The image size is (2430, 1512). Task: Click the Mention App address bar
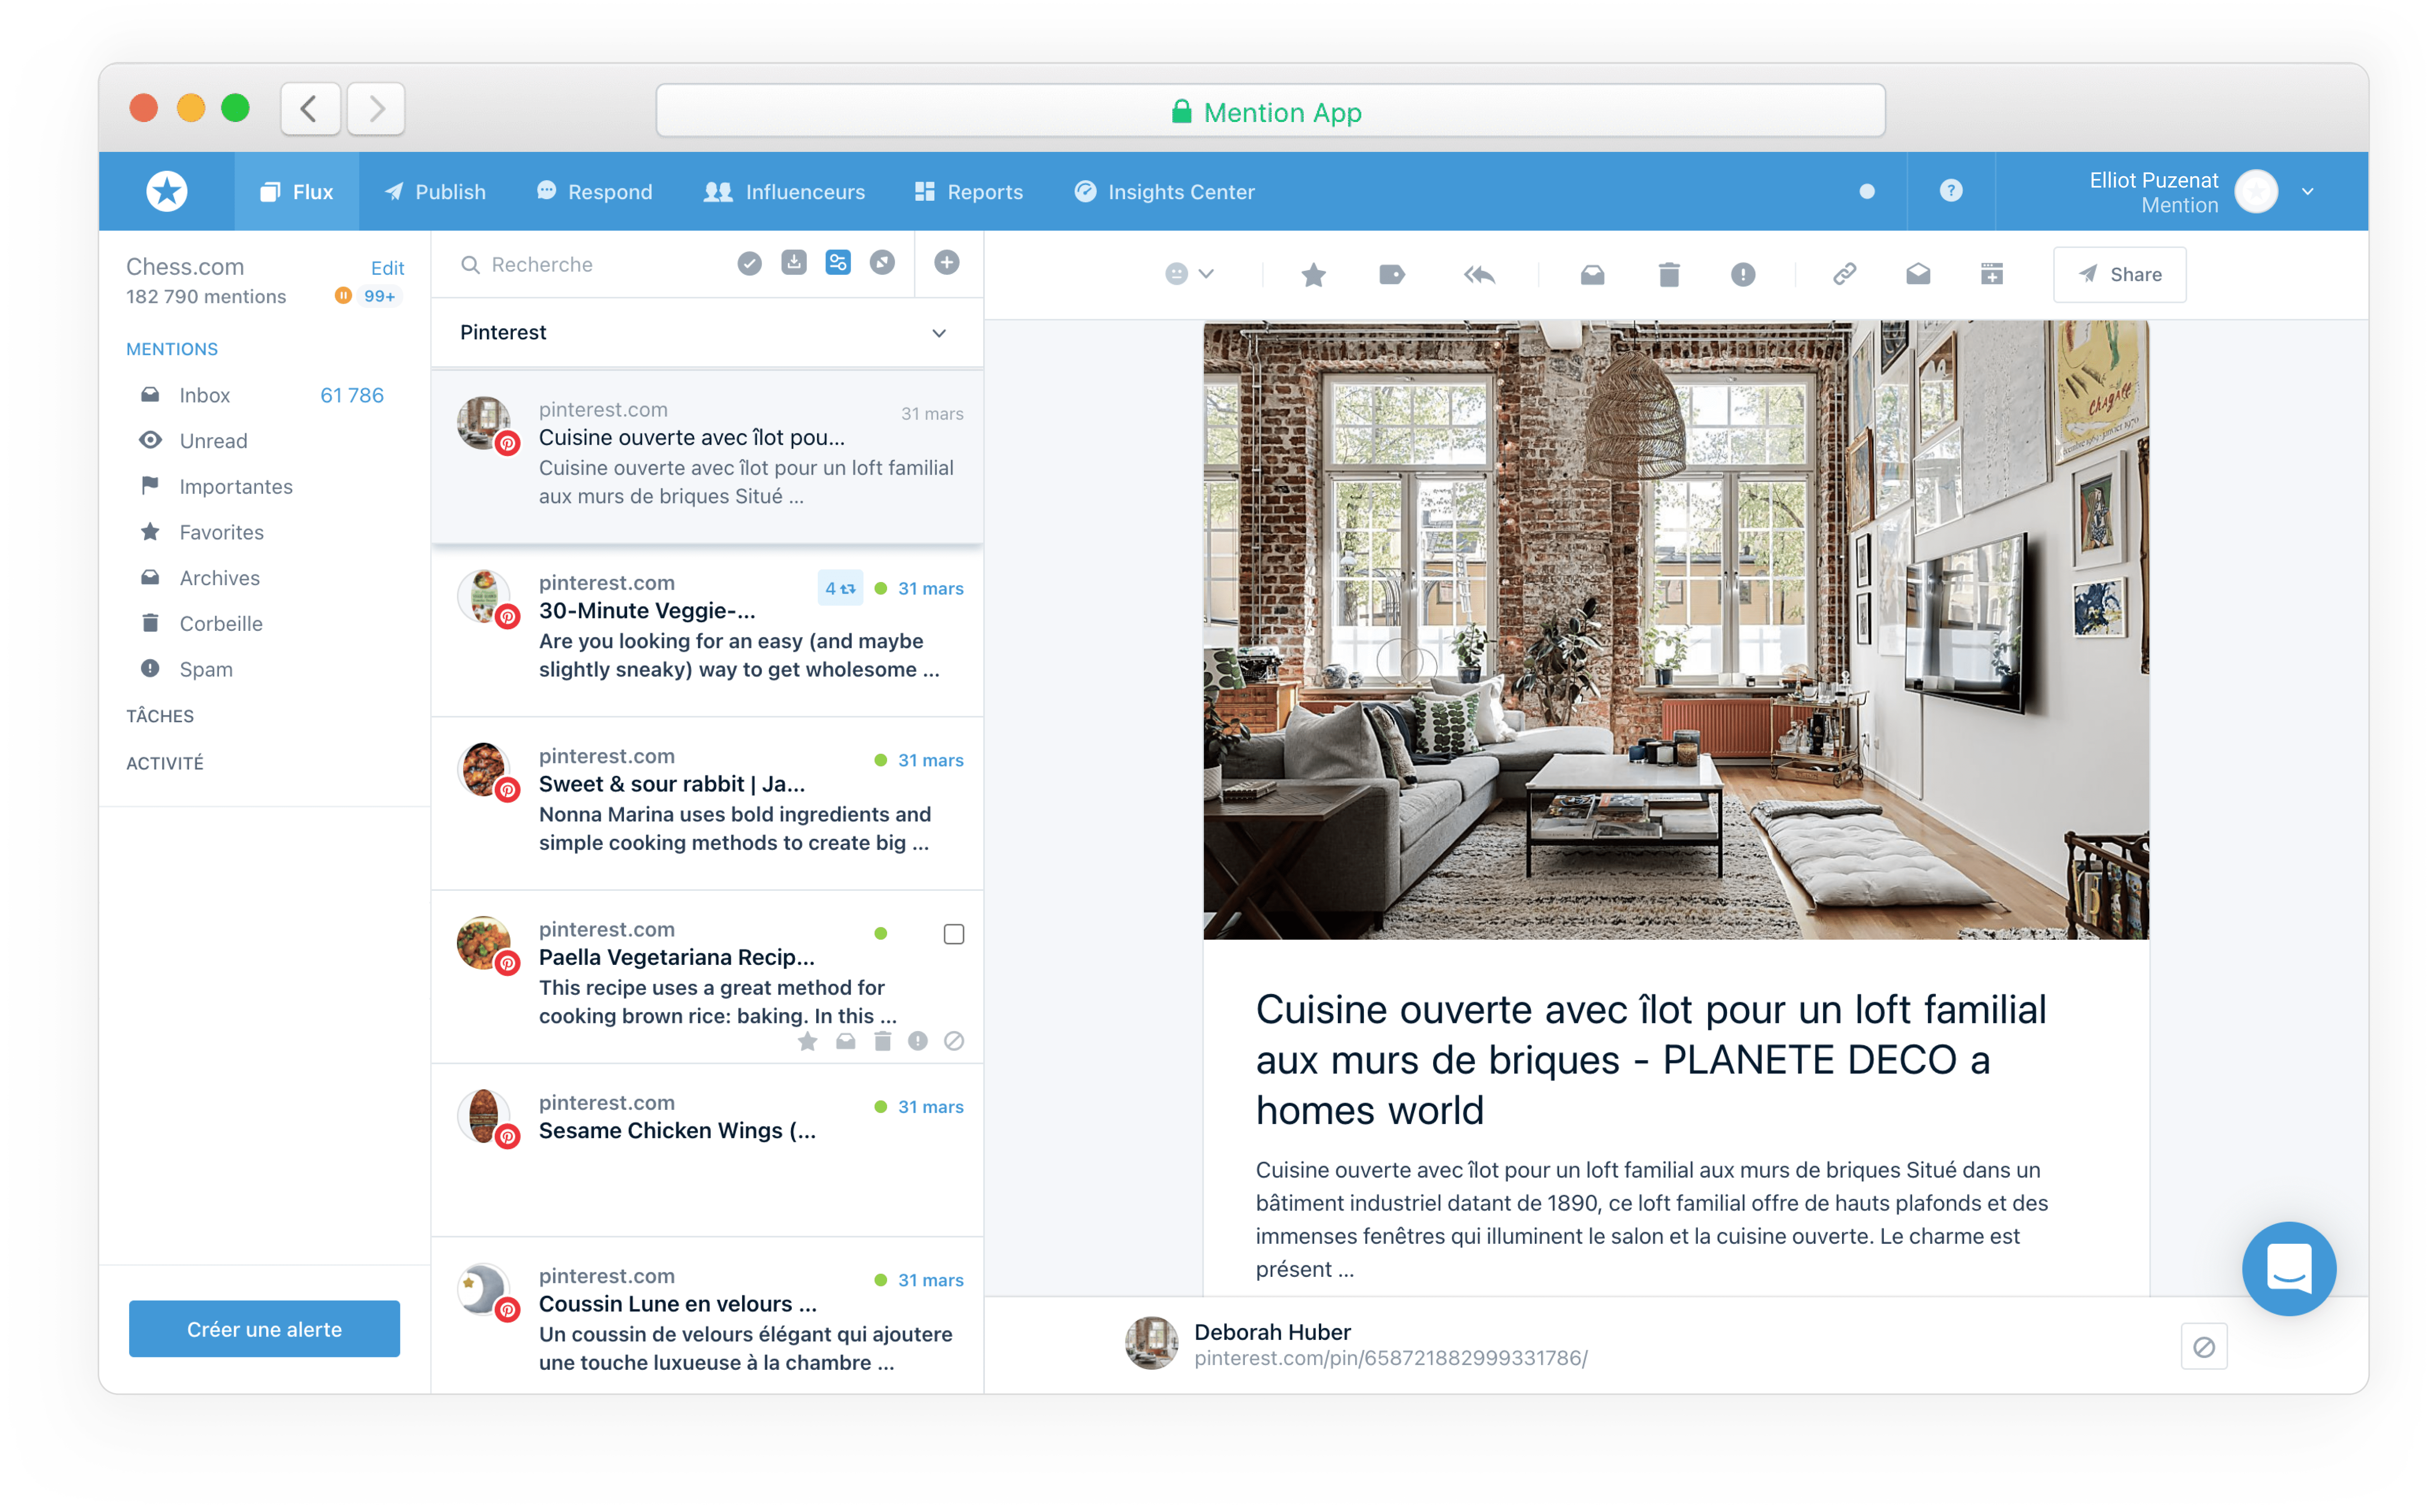pos(1270,111)
